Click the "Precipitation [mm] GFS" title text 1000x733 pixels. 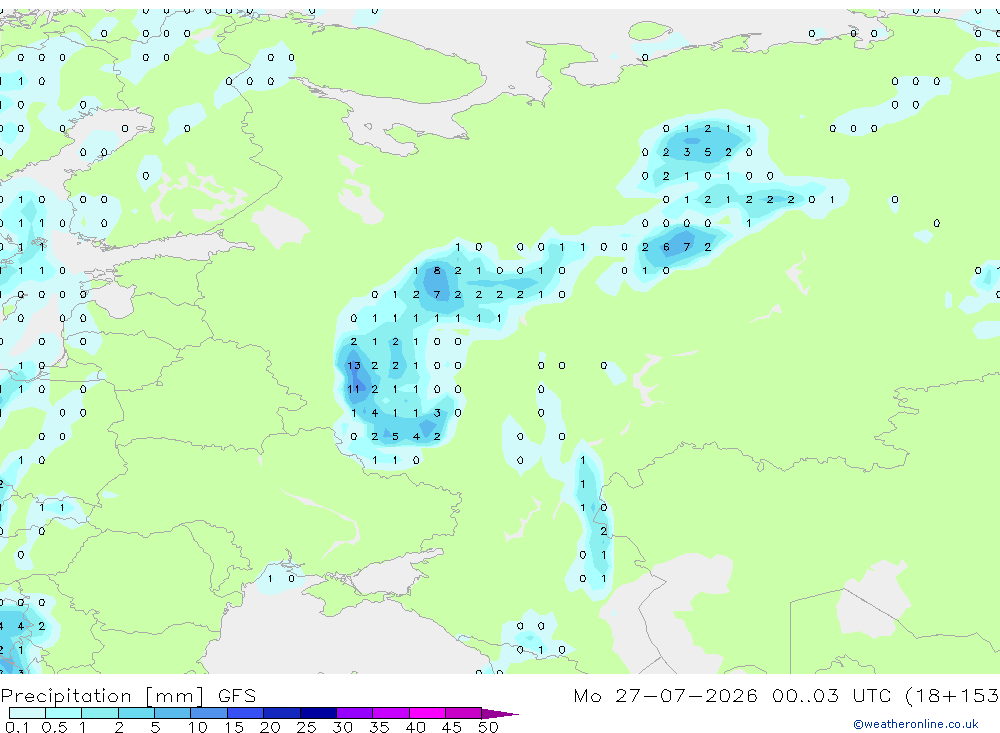128,696
